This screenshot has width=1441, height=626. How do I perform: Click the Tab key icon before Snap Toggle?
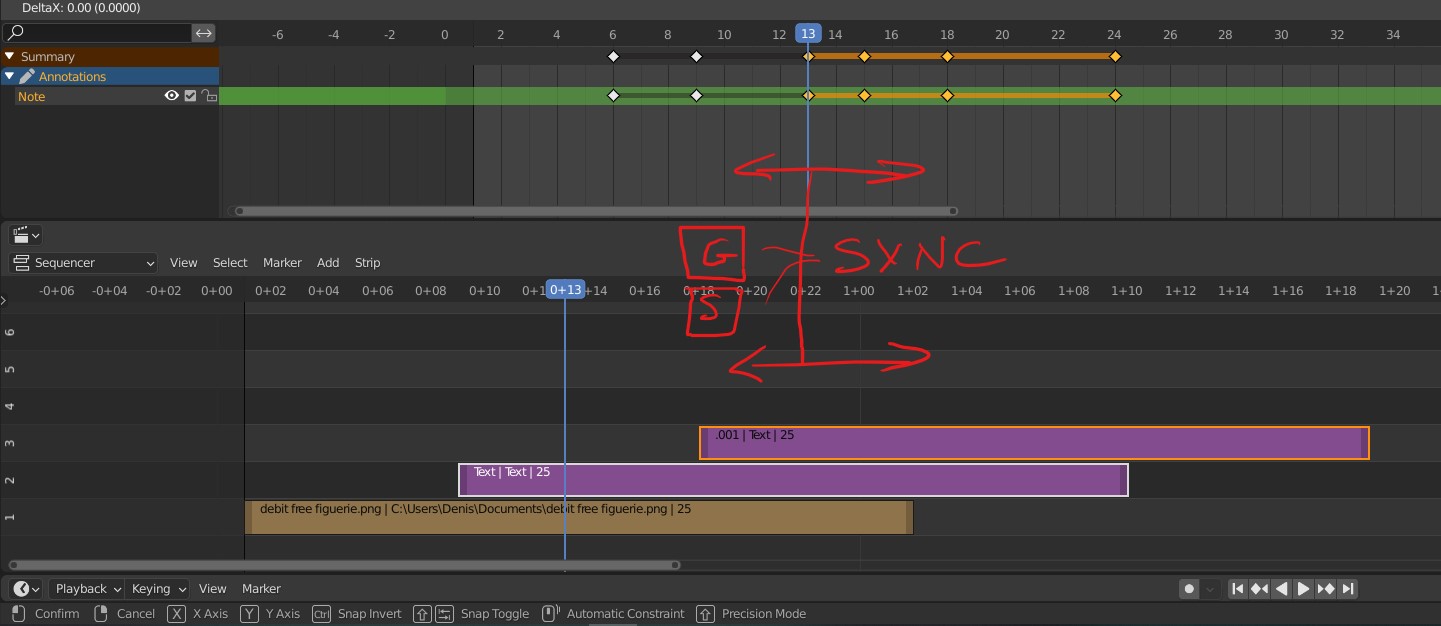tap(445, 614)
